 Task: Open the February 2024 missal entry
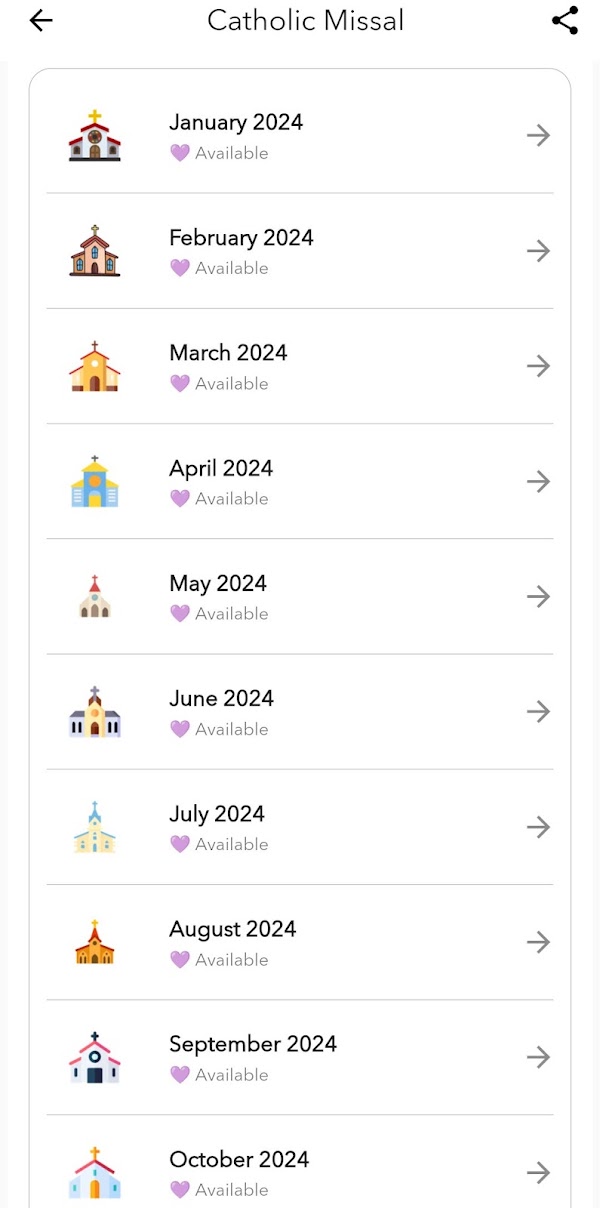click(300, 251)
